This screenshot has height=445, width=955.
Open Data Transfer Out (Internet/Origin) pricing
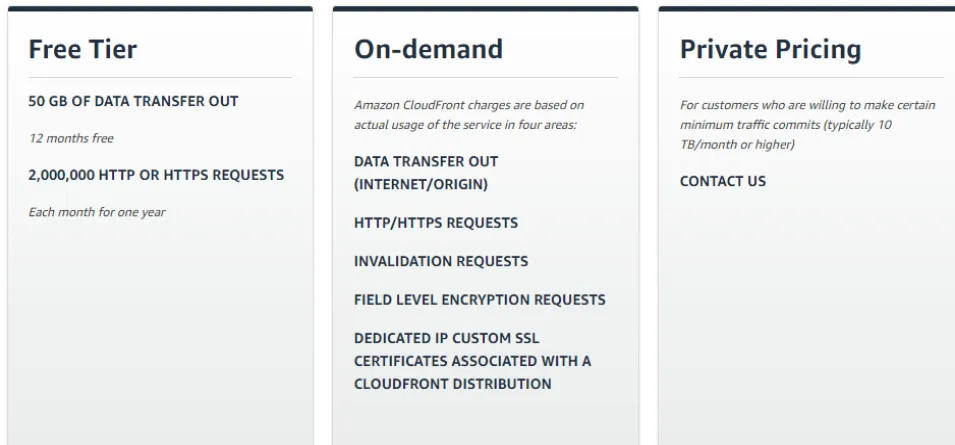[x=426, y=173]
